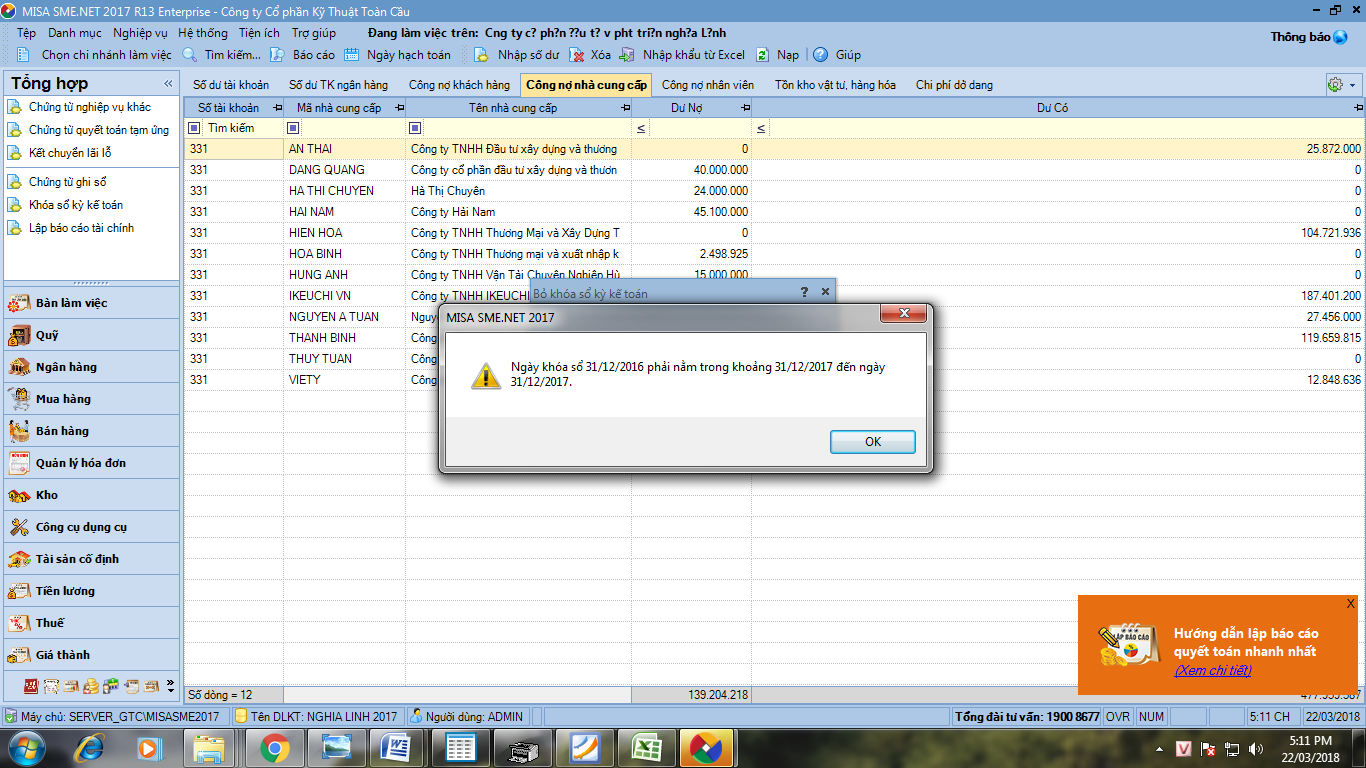Open the ≤ filter operator for Dư Có
This screenshot has width=1366, height=768.
(761, 128)
